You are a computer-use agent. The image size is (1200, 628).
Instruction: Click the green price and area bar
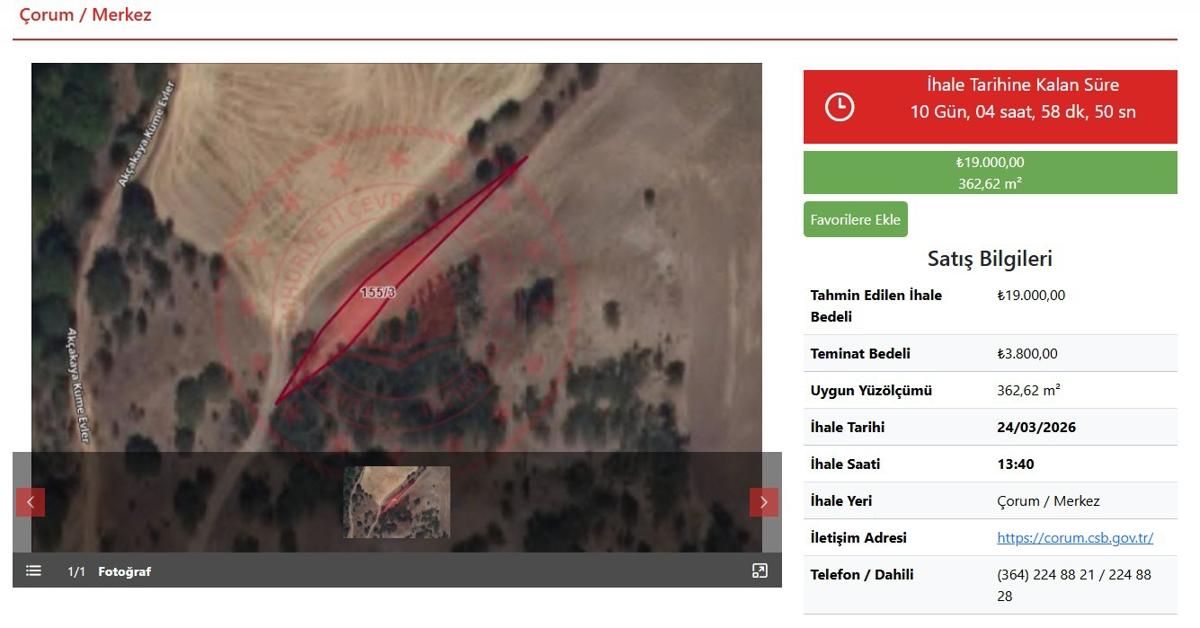point(990,172)
